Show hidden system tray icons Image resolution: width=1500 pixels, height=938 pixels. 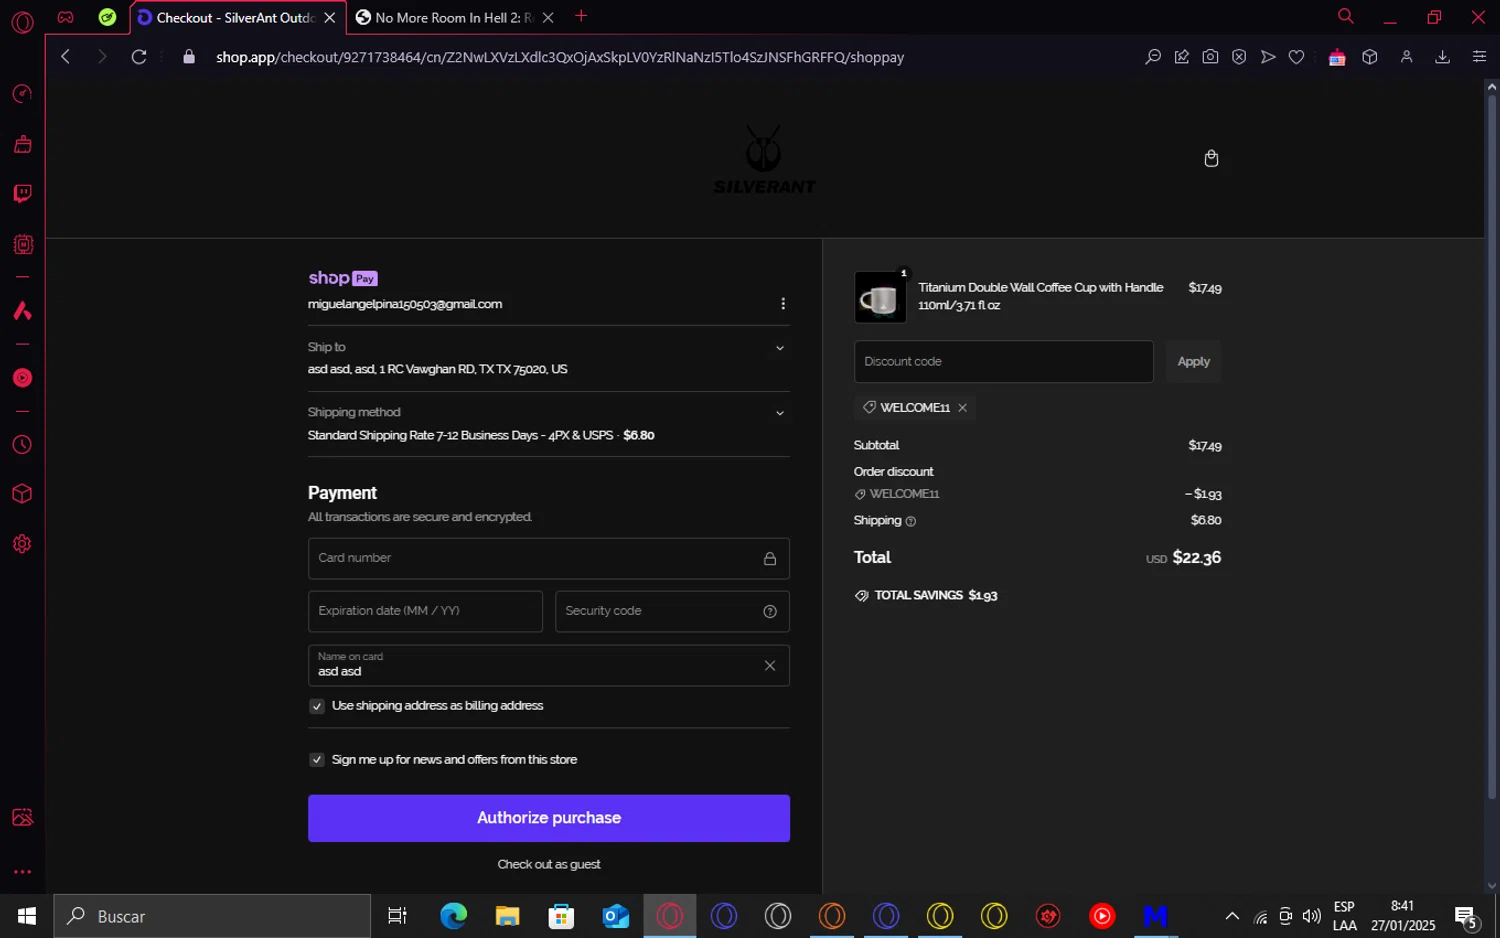point(1232,916)
